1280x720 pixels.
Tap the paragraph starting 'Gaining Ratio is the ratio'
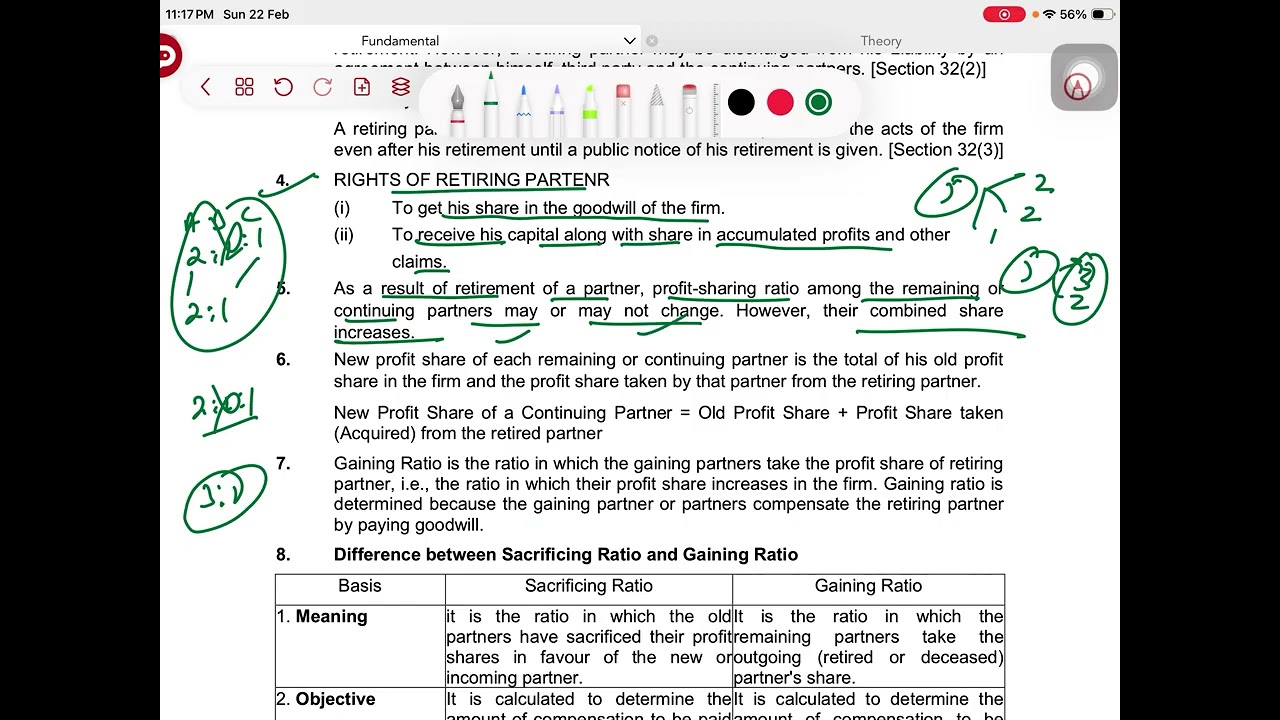coord(668,494)
